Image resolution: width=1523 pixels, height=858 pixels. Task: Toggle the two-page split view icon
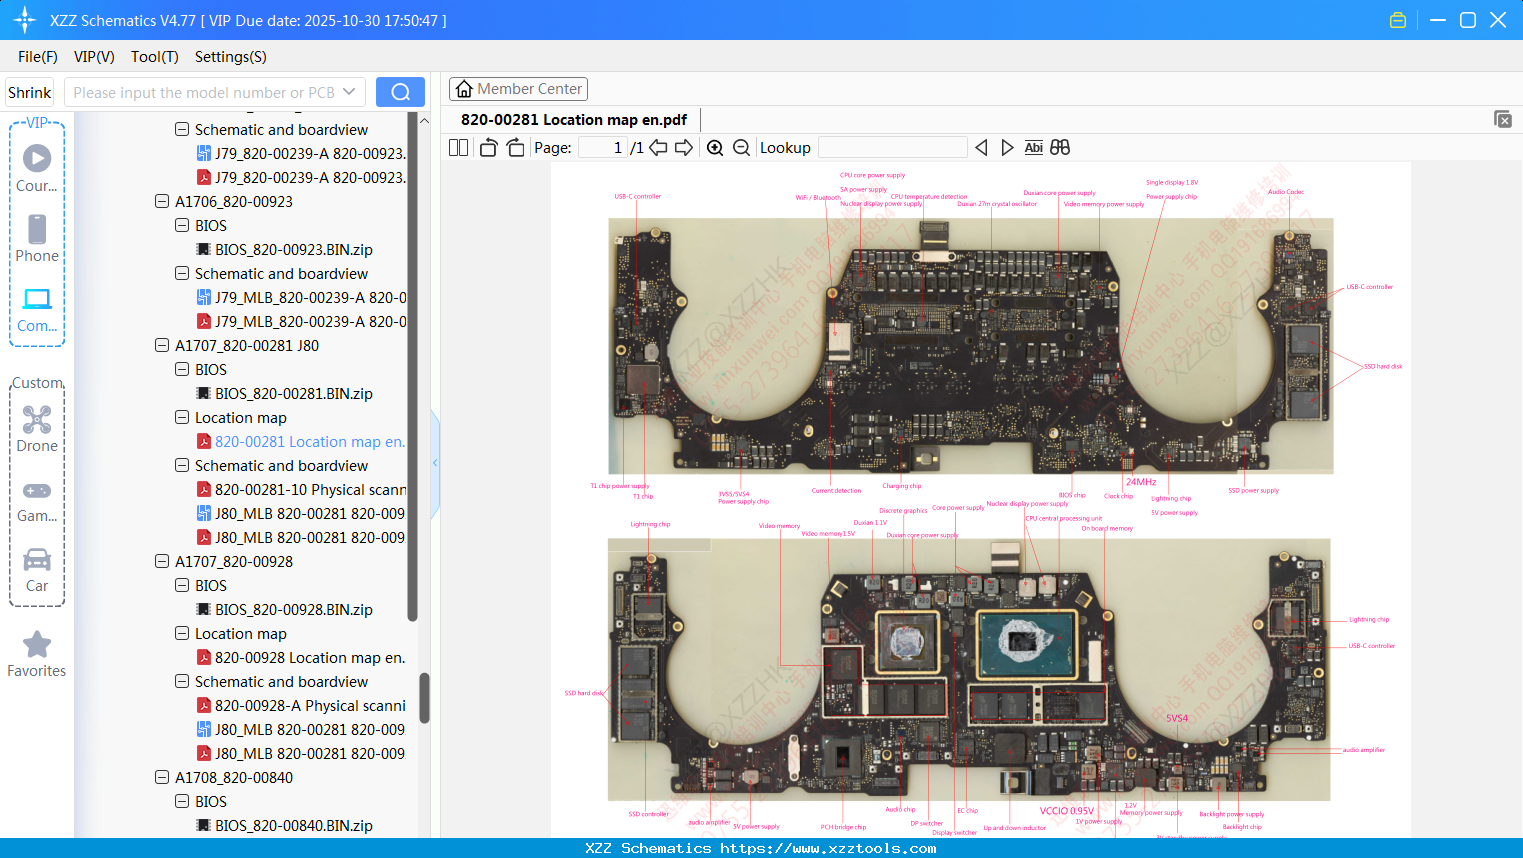pyautogui.click(x=458, y=148)
